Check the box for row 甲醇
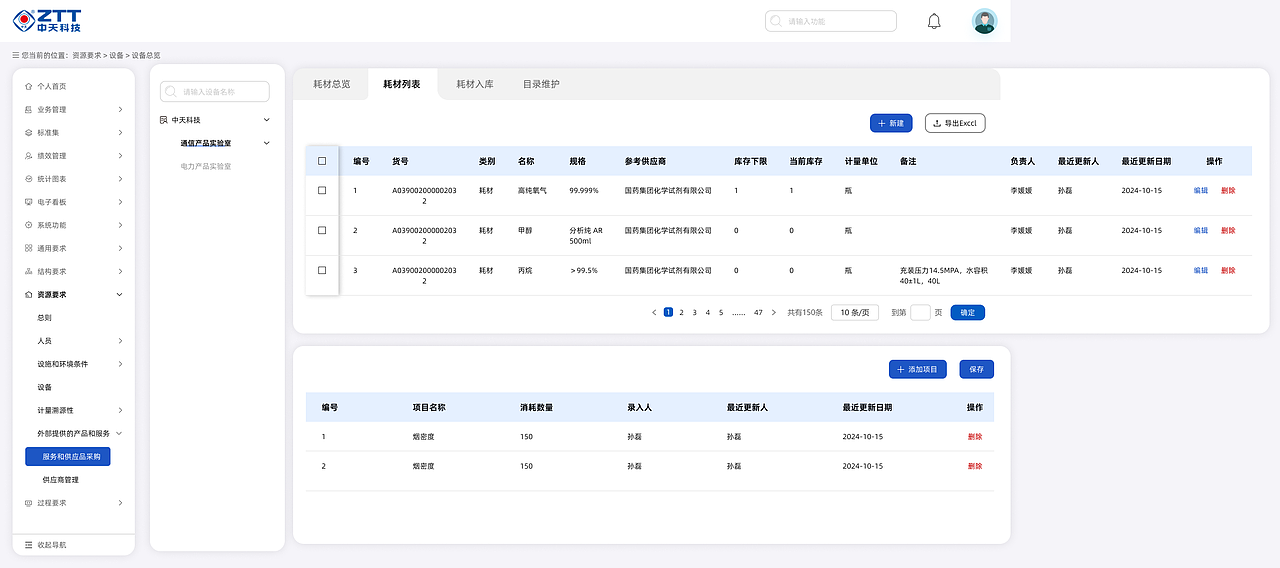Viewport: 1280px width, 568px height. pyautogui.click(x=322, y=230)
